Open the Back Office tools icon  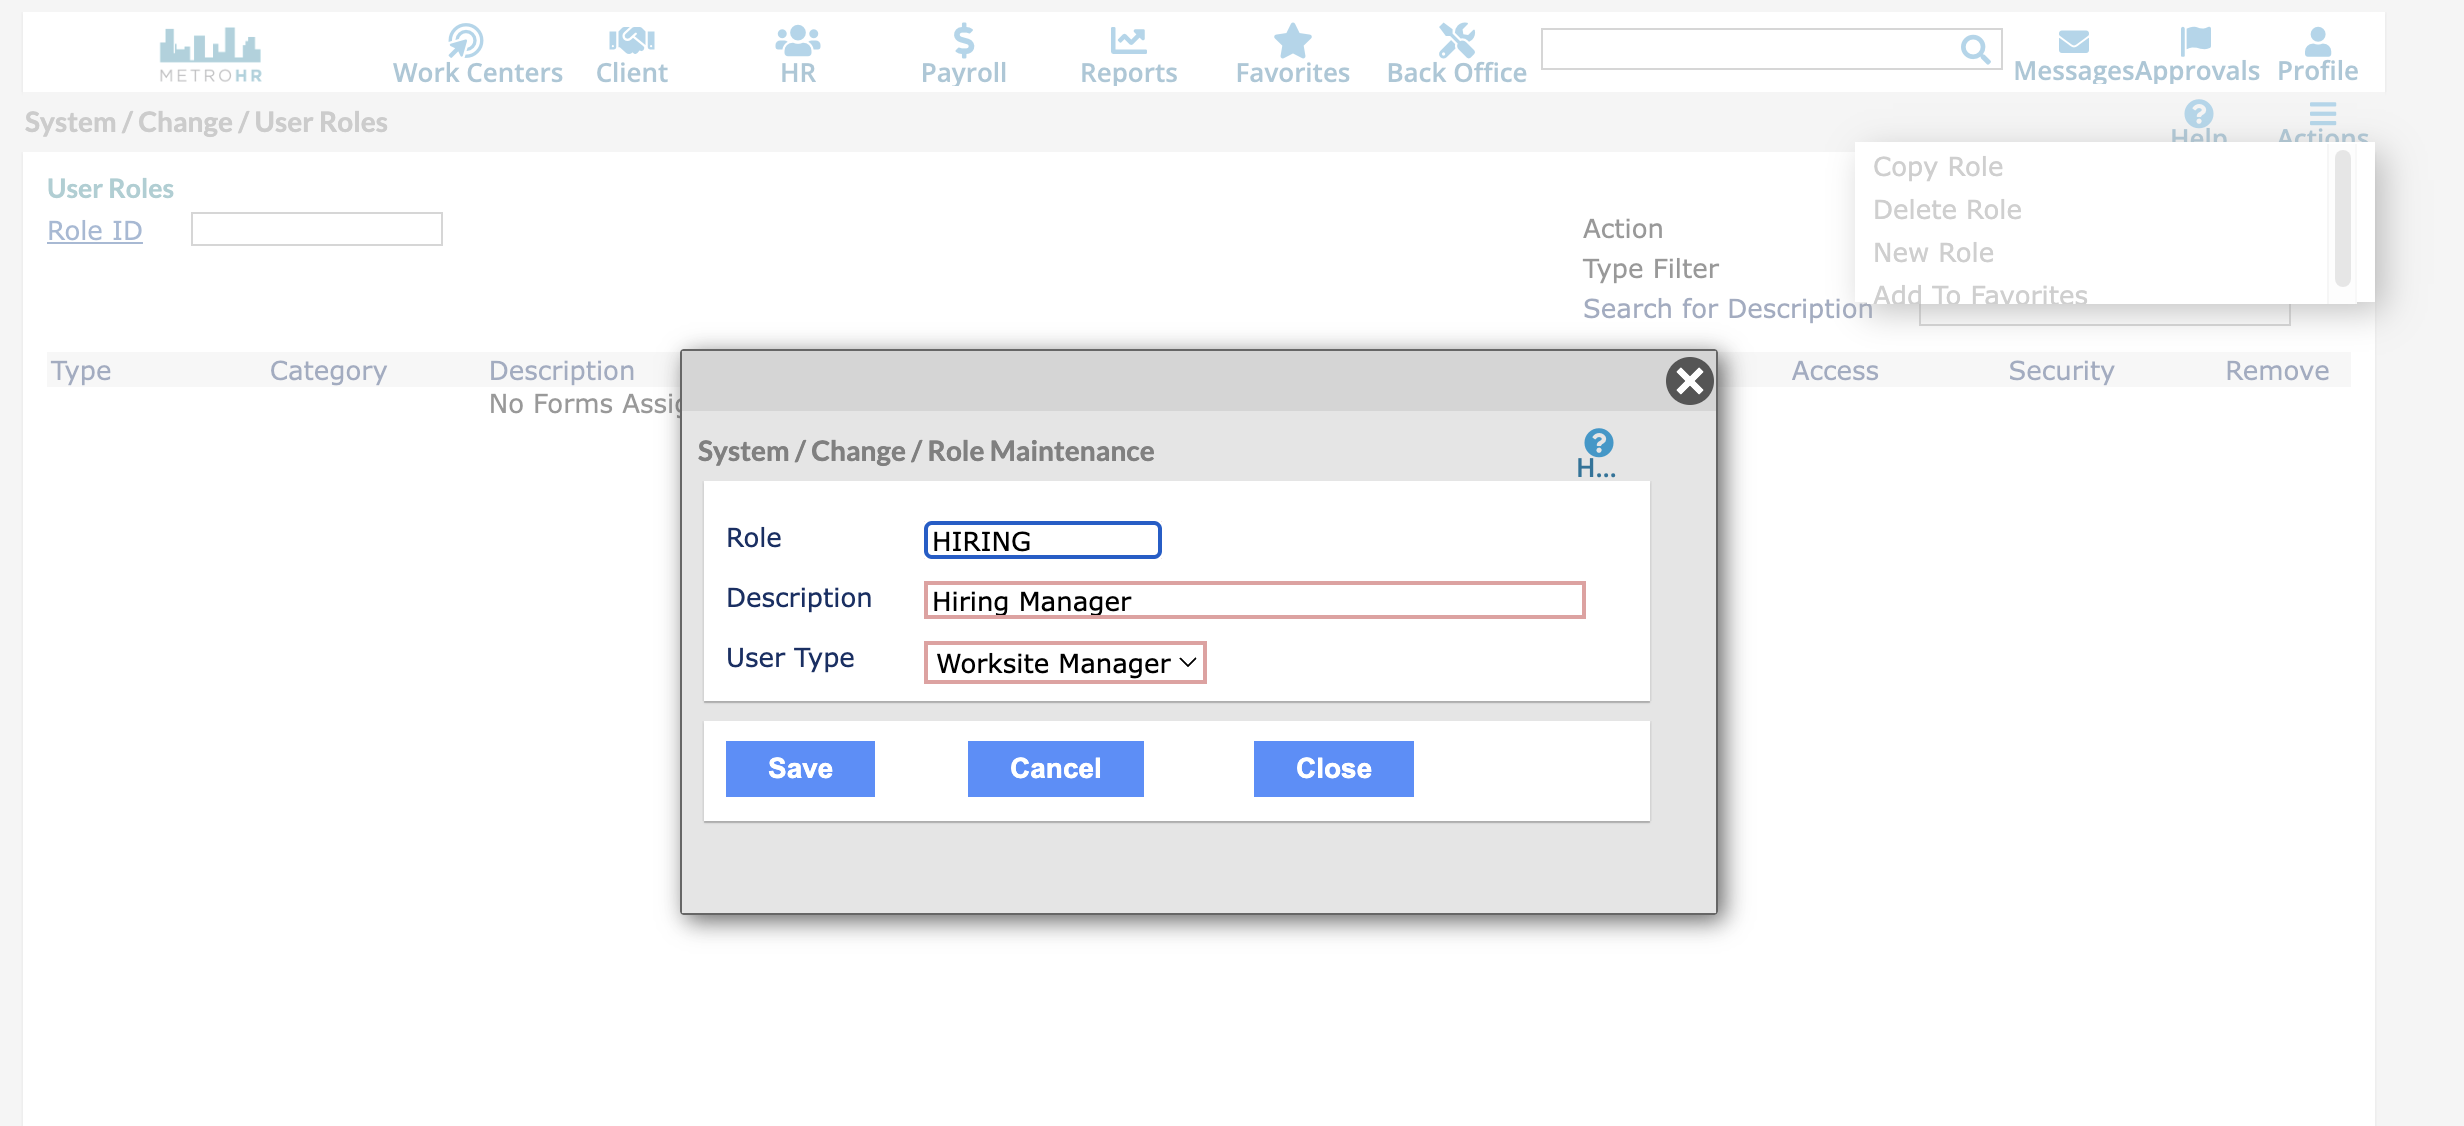pyautogui.click(x=1456, y=41)
